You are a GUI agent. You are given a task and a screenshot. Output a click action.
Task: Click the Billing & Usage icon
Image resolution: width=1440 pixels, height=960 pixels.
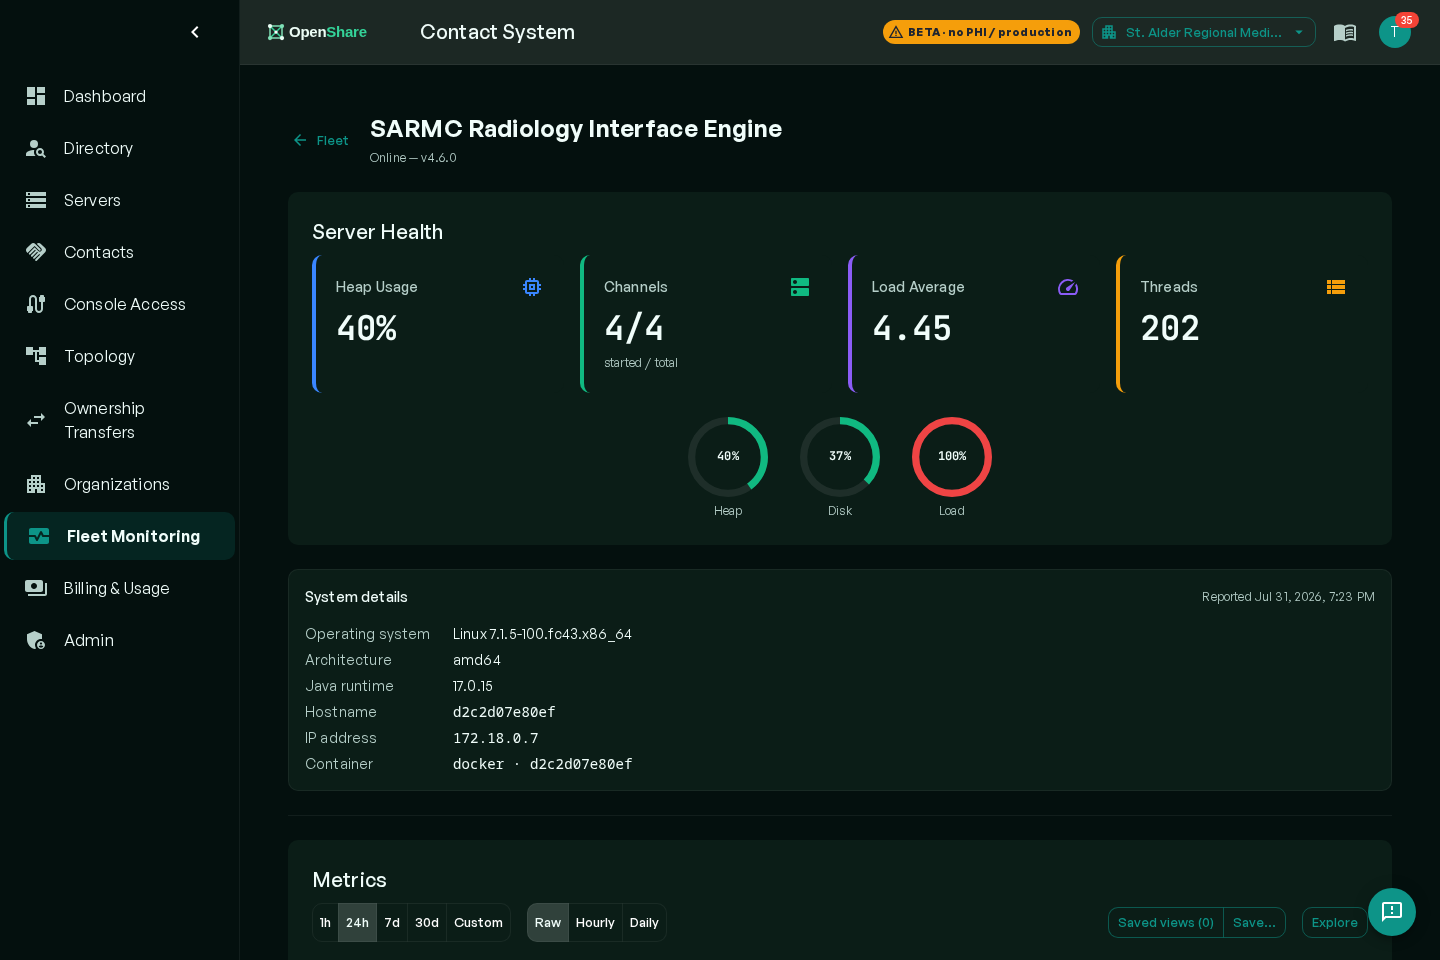coord(36,588)
